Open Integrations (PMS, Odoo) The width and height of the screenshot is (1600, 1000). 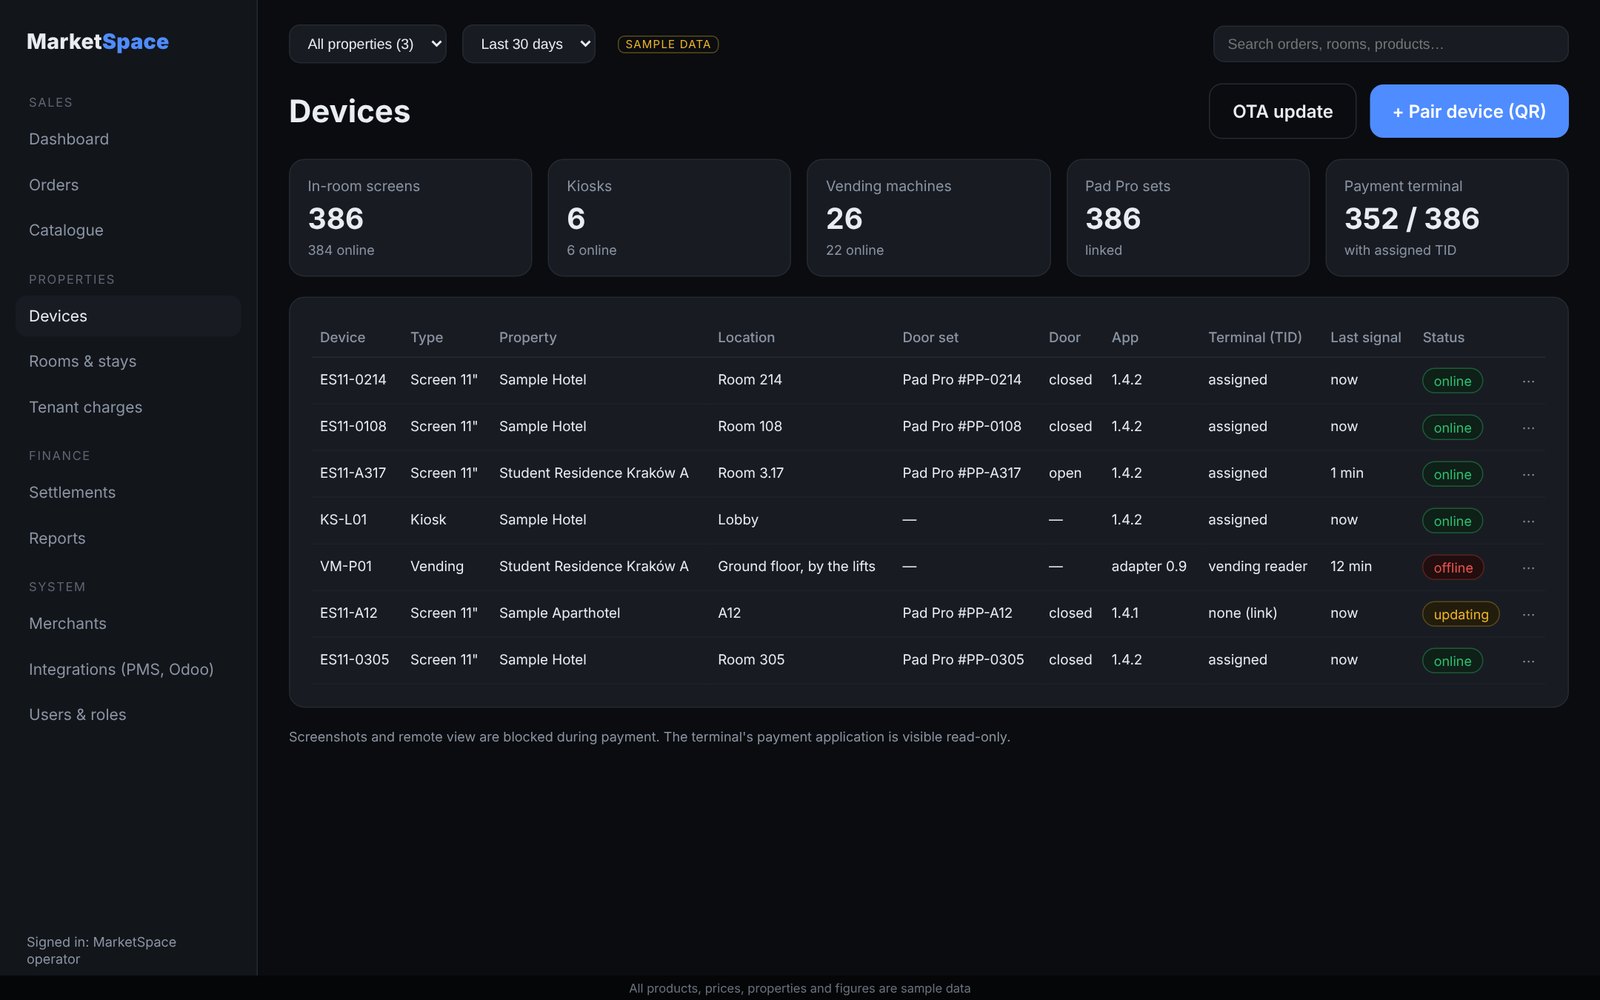pos(128,669)
